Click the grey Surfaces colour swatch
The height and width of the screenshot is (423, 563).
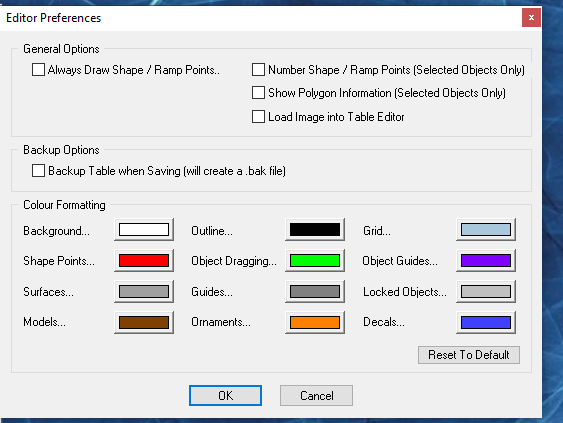pyautogui.click(x=144, y=291)
